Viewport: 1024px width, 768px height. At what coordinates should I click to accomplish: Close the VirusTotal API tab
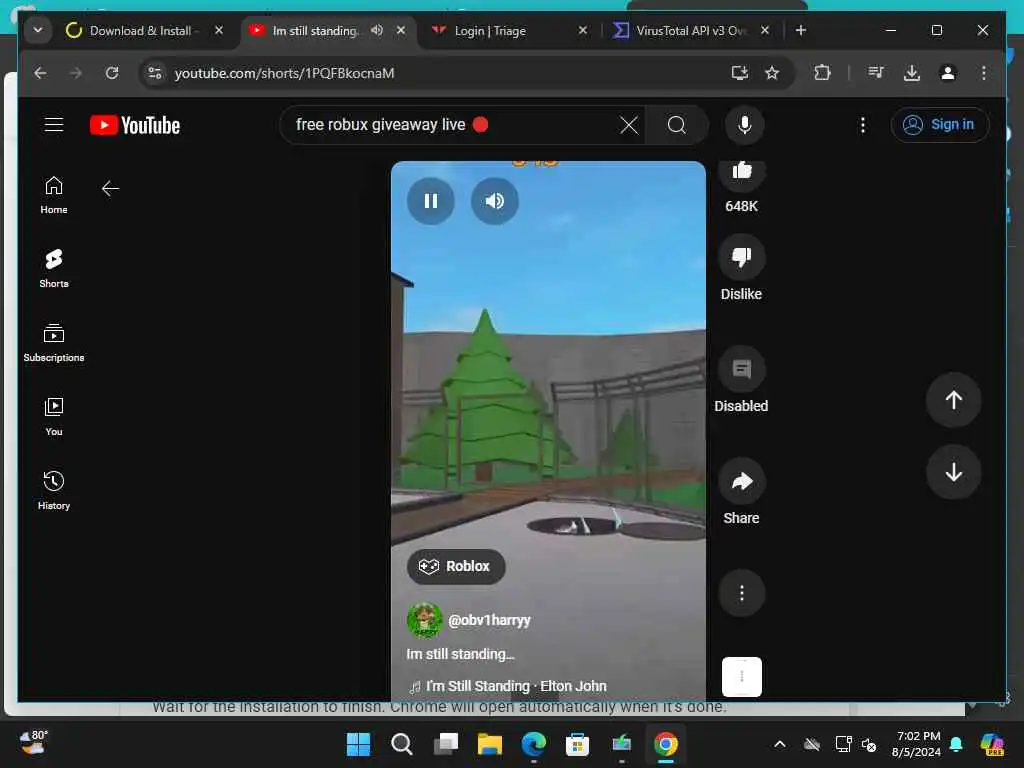pos(765,31)
